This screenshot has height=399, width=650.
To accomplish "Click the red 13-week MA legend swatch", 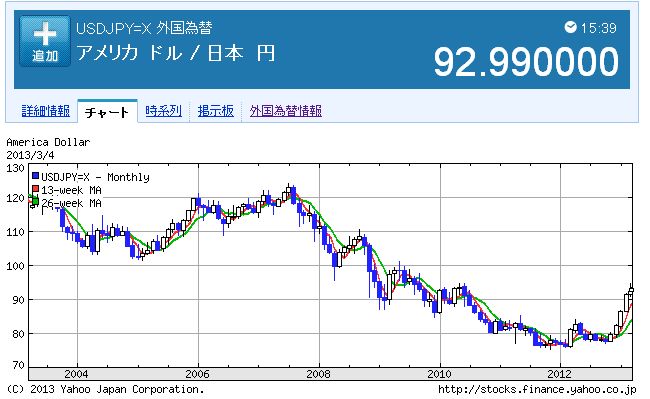I will pyautogui.click(x=36, y=189).
